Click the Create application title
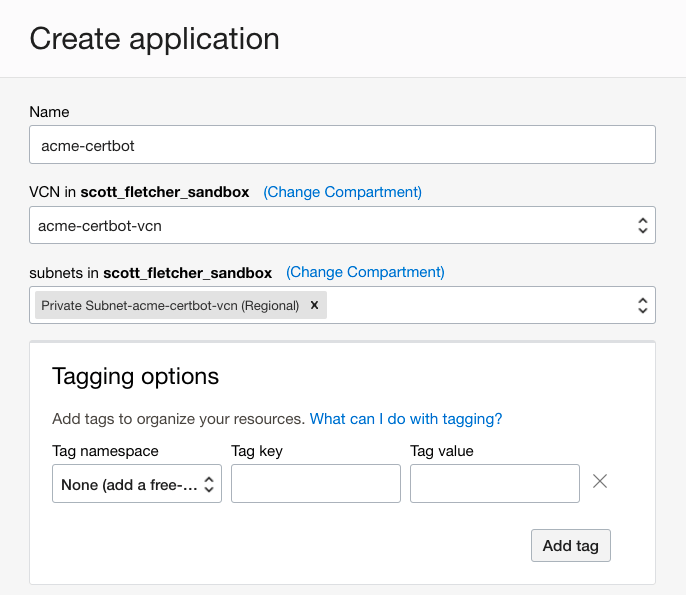Viewport: 686px width, 595px height. coord(154,39)
